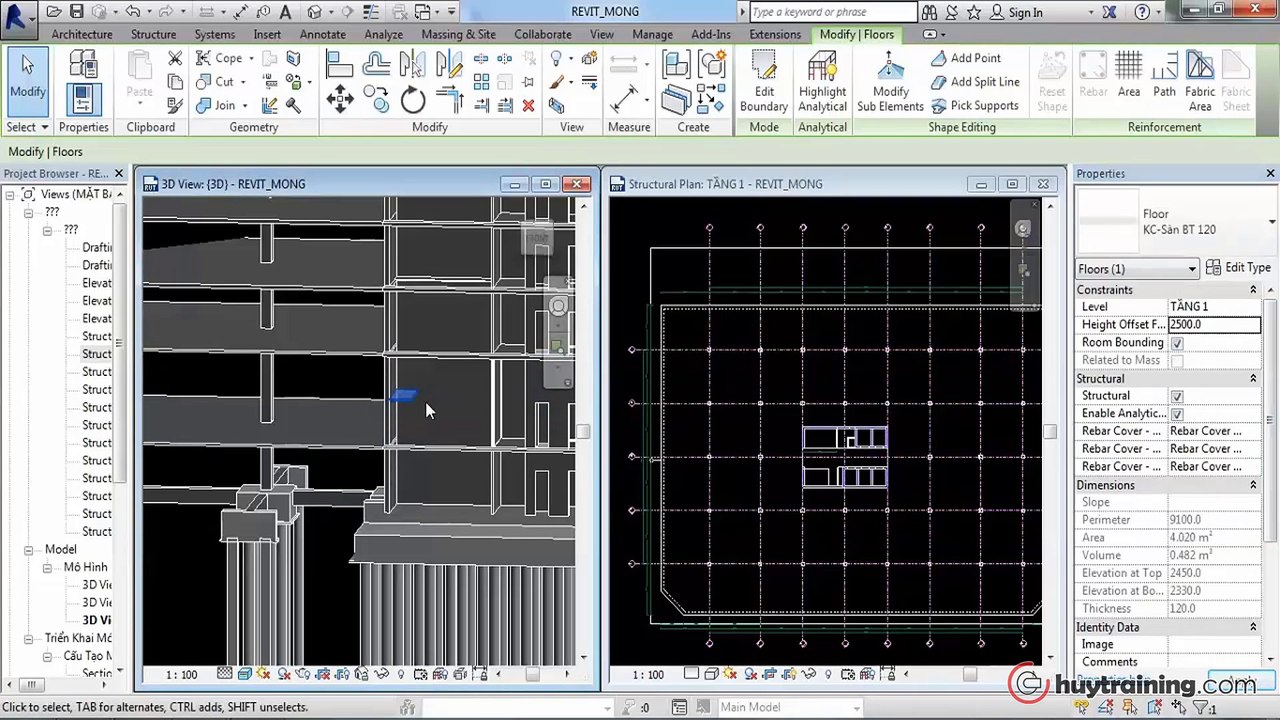Open the floor type selector dropdown arrow
Viewport: 1280px width, 720px height.
click(1272, 221)
